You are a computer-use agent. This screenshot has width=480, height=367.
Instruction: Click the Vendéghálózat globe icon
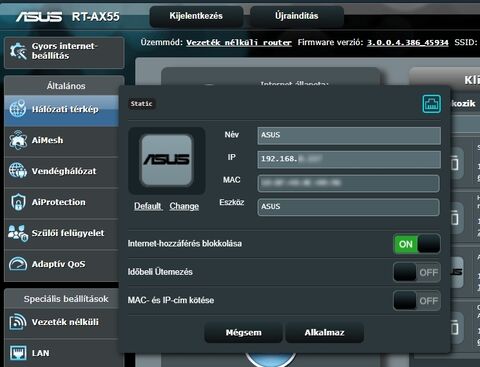pos(18,171)
